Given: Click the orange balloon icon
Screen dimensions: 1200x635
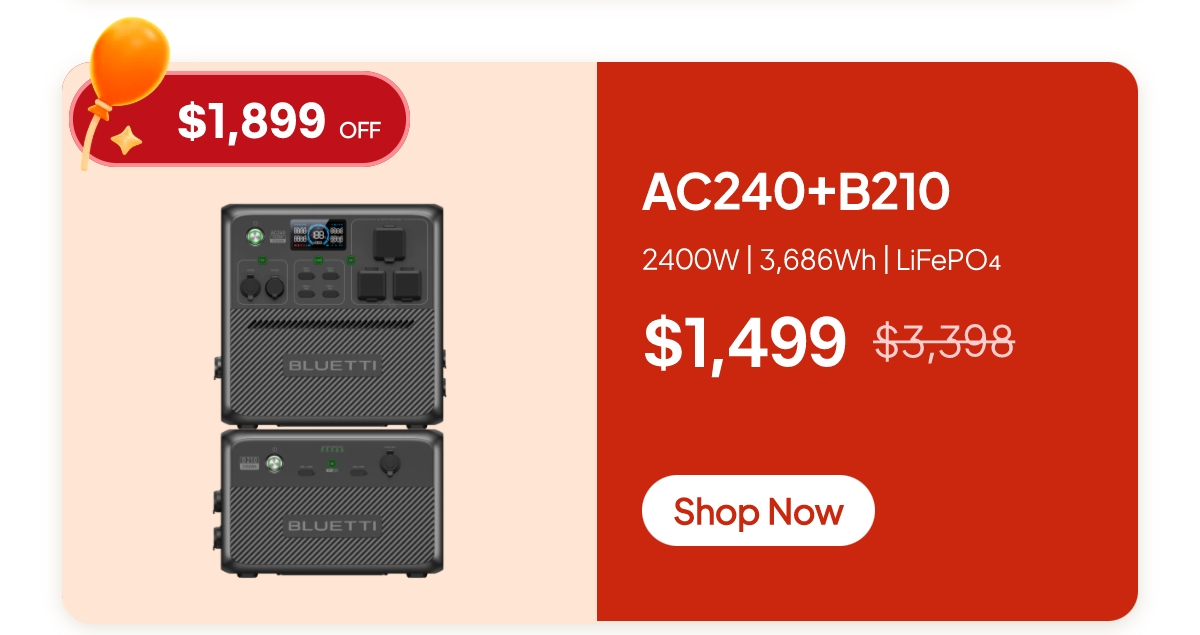Looking at the screenshot, I should pos(128,62).
